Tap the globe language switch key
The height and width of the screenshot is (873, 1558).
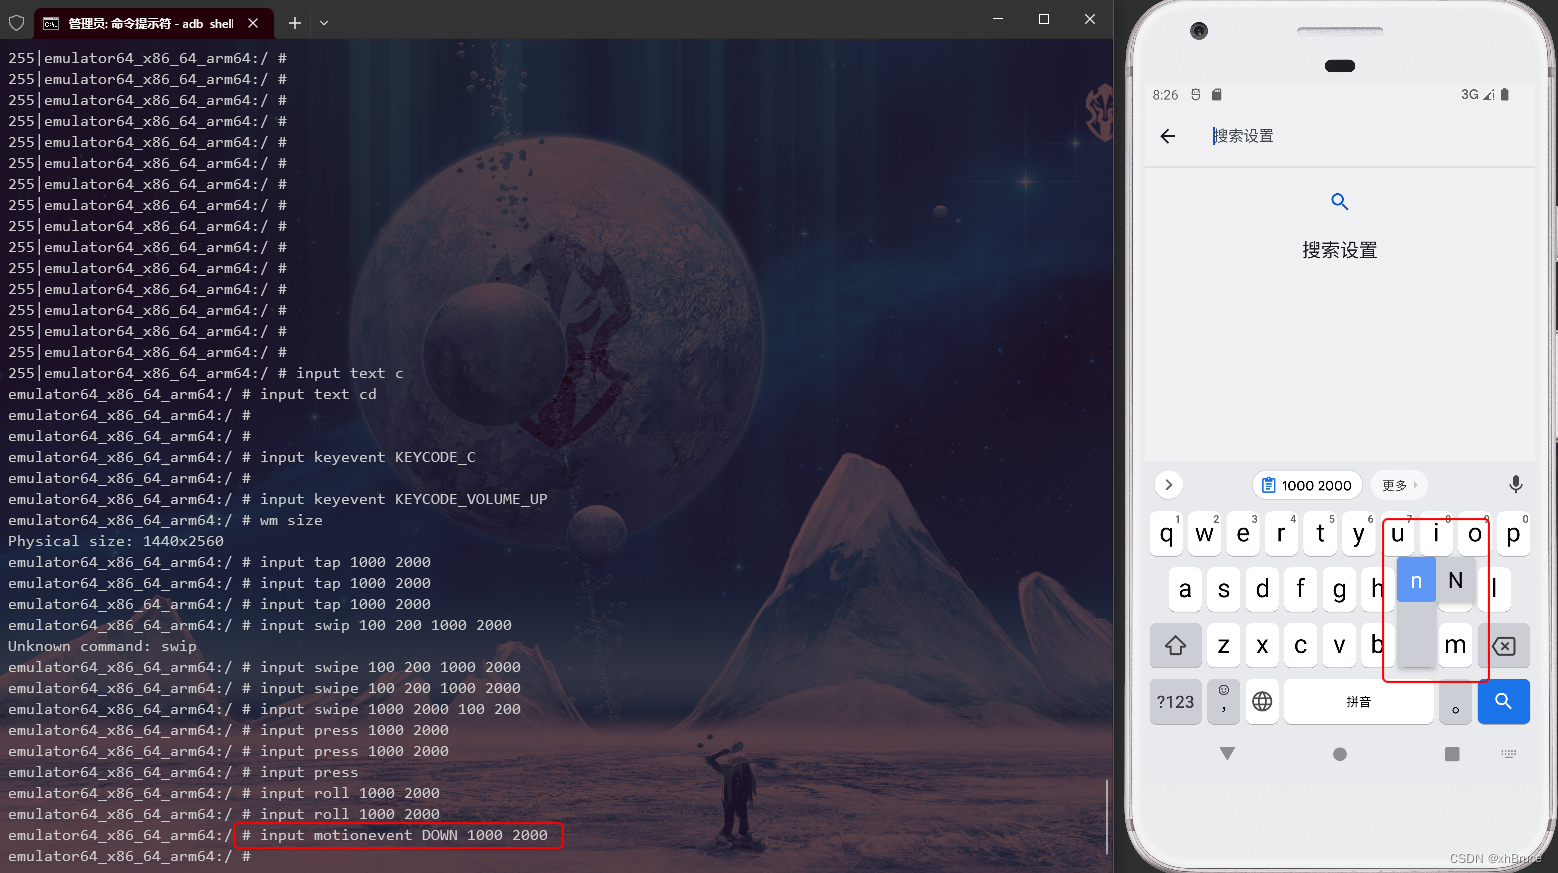1263,702
